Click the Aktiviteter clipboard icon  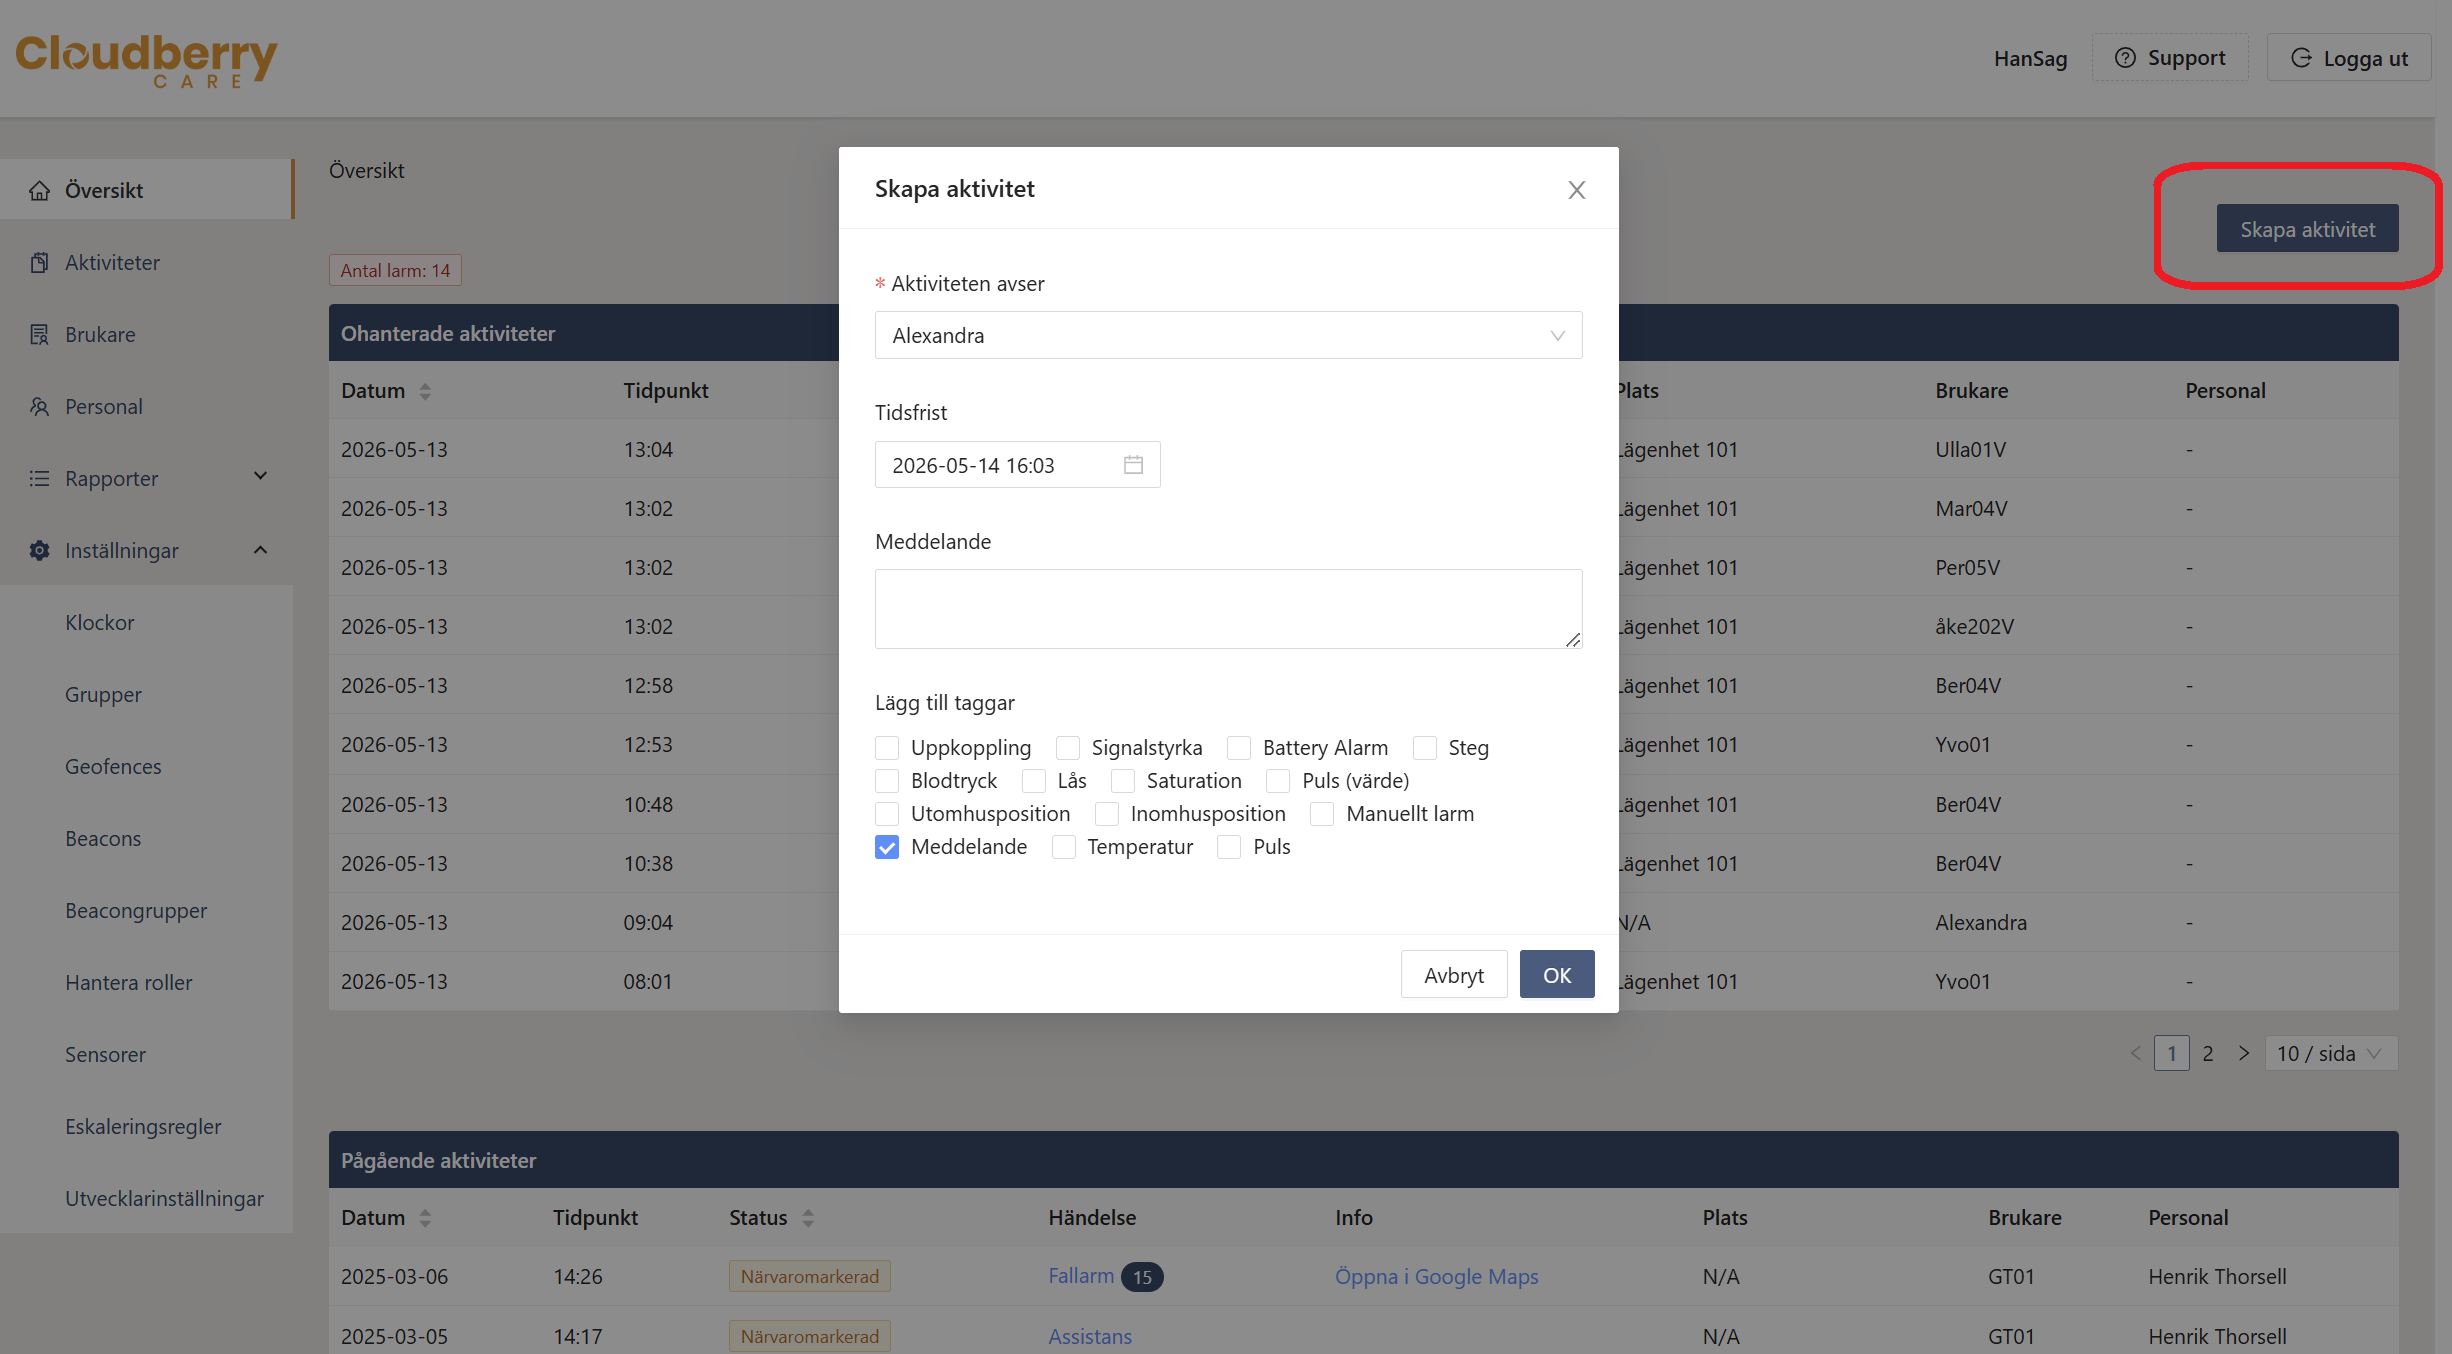tap(39, 262)
